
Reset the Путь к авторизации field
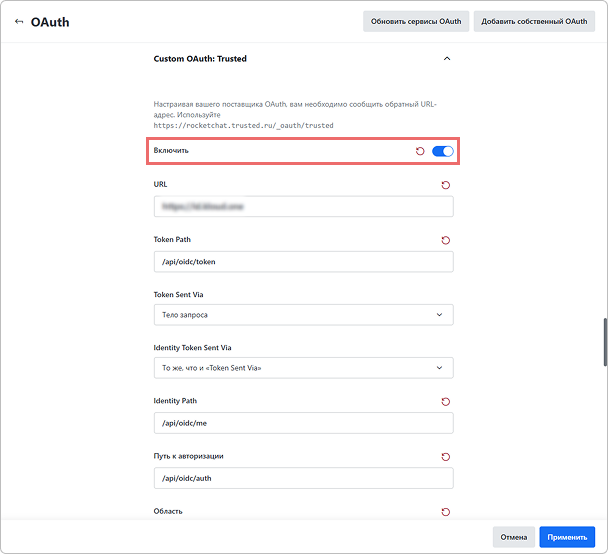tap(446, 457)
